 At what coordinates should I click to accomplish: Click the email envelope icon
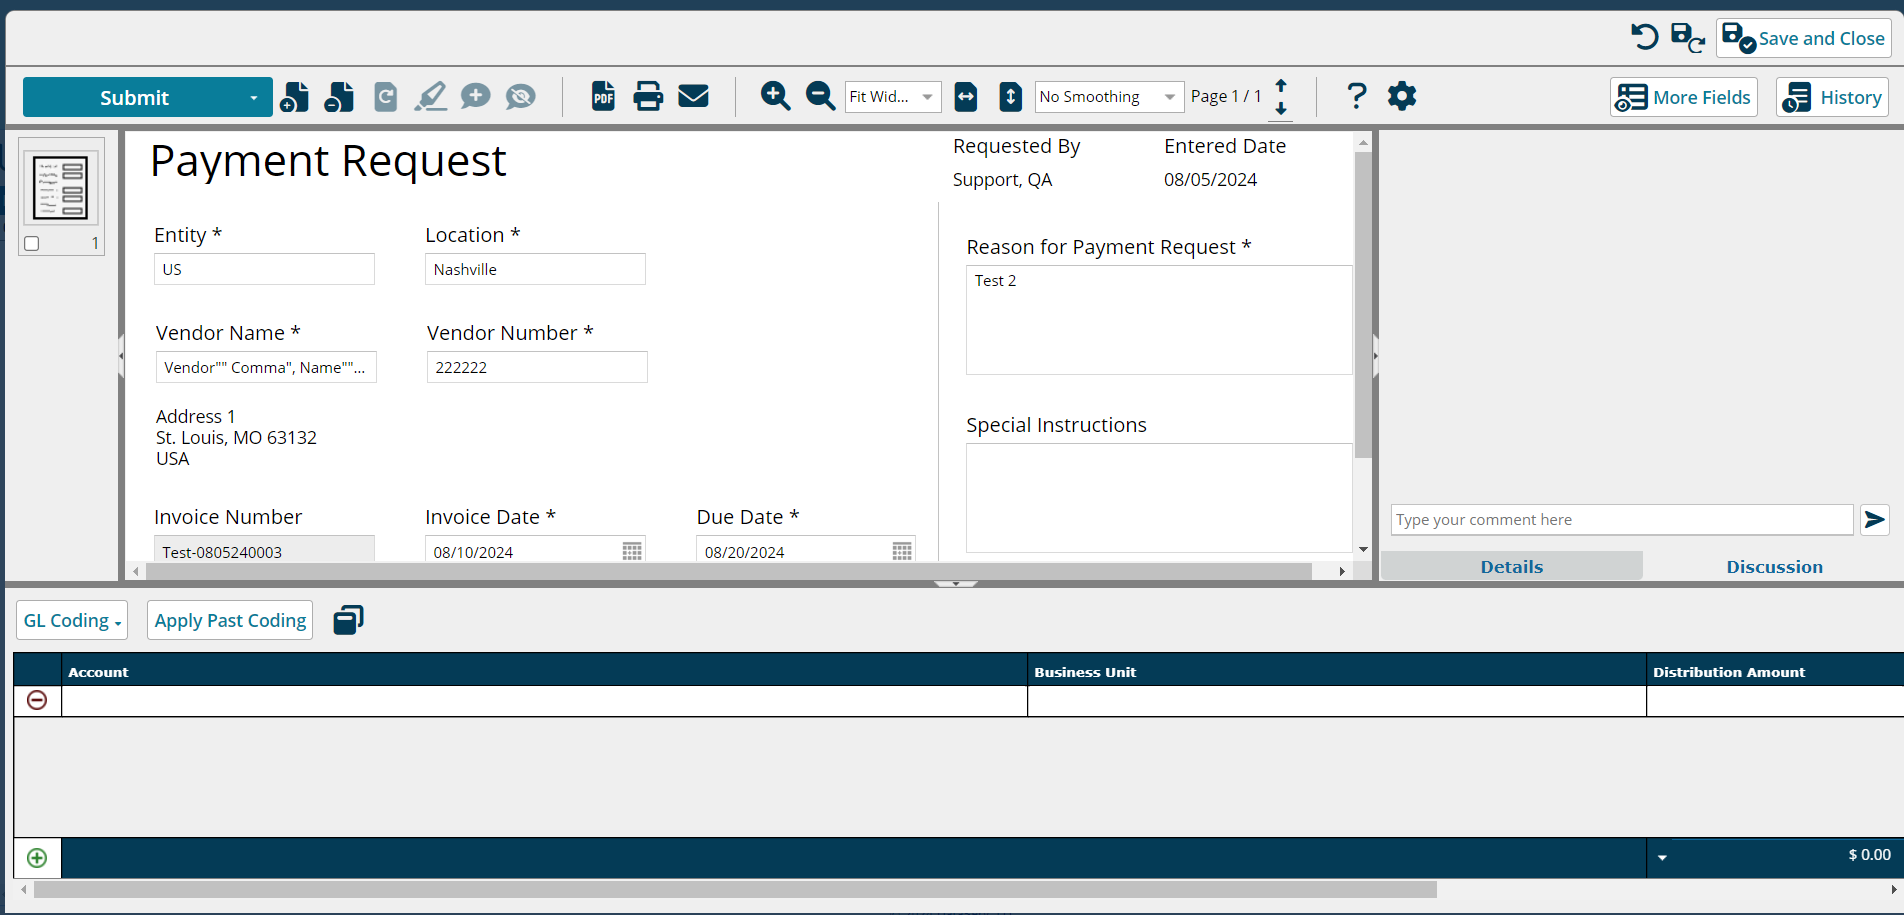click(x=693, y=97)
